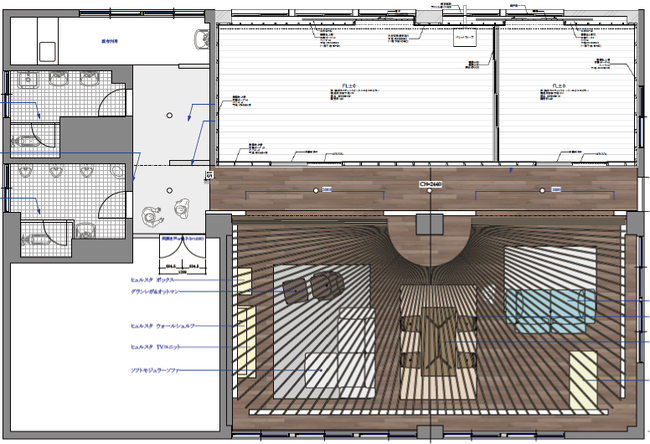
Task: Select the yellow wall shelf along left wall
Action: coord(244,338)
